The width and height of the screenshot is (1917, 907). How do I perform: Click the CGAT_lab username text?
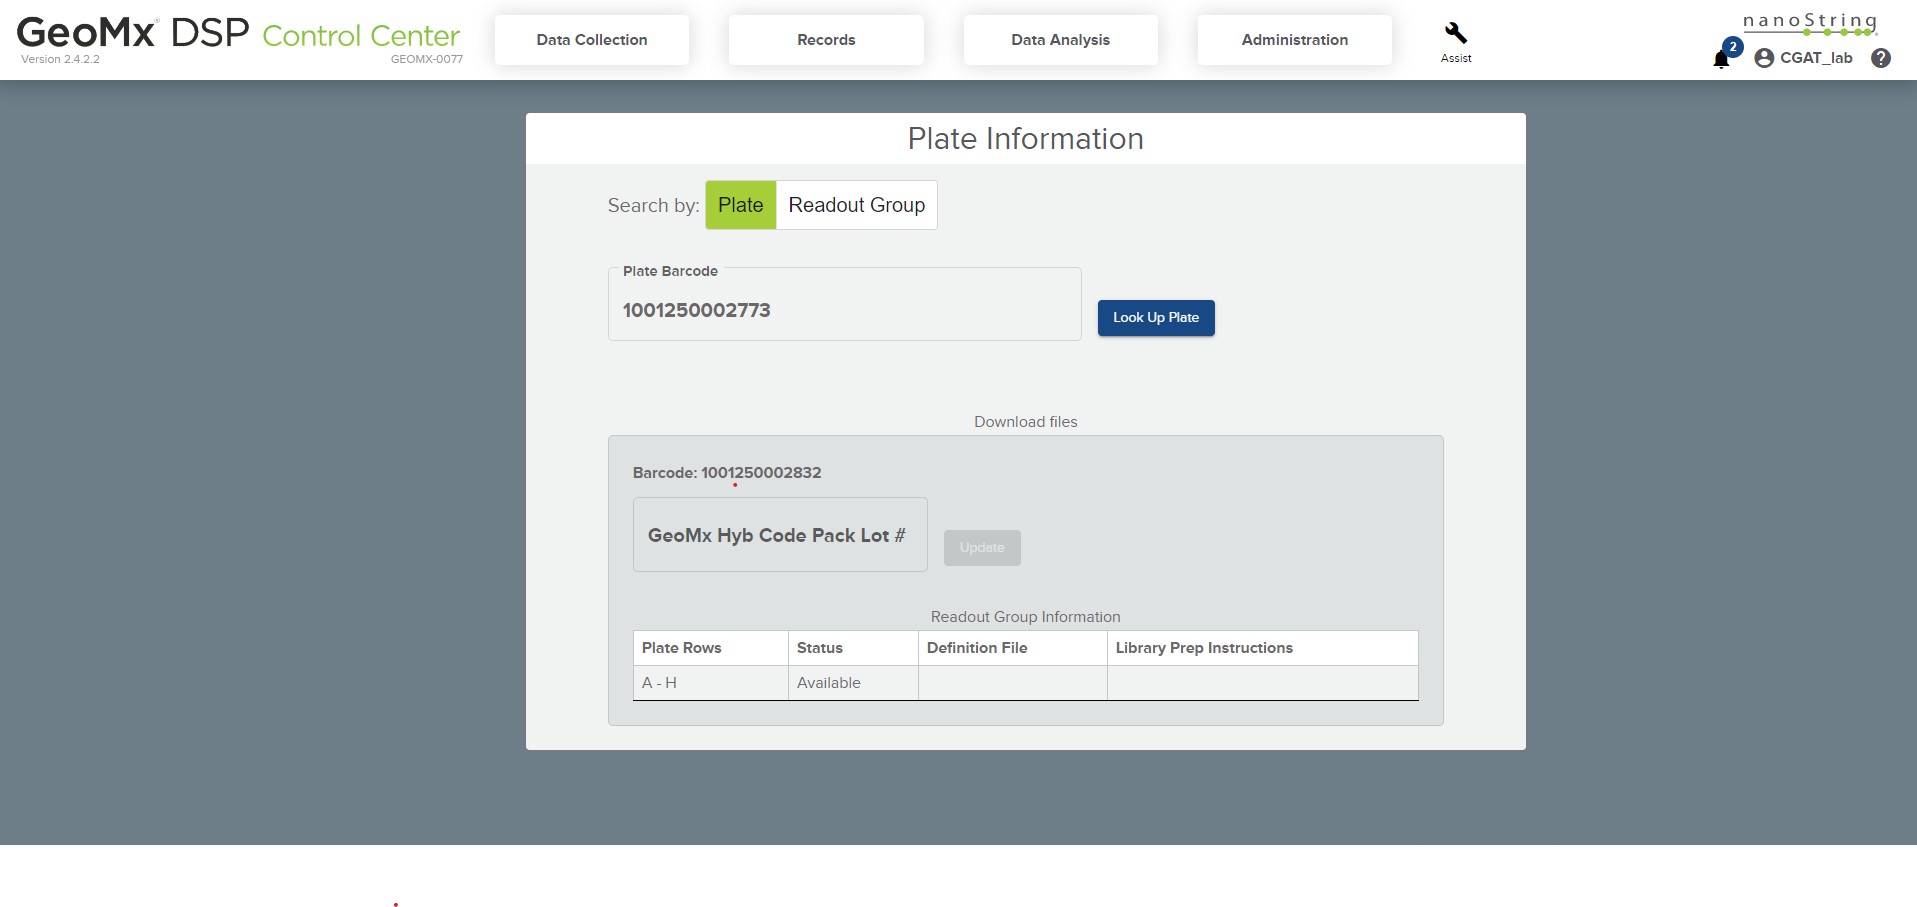[x=1816, y=58]
